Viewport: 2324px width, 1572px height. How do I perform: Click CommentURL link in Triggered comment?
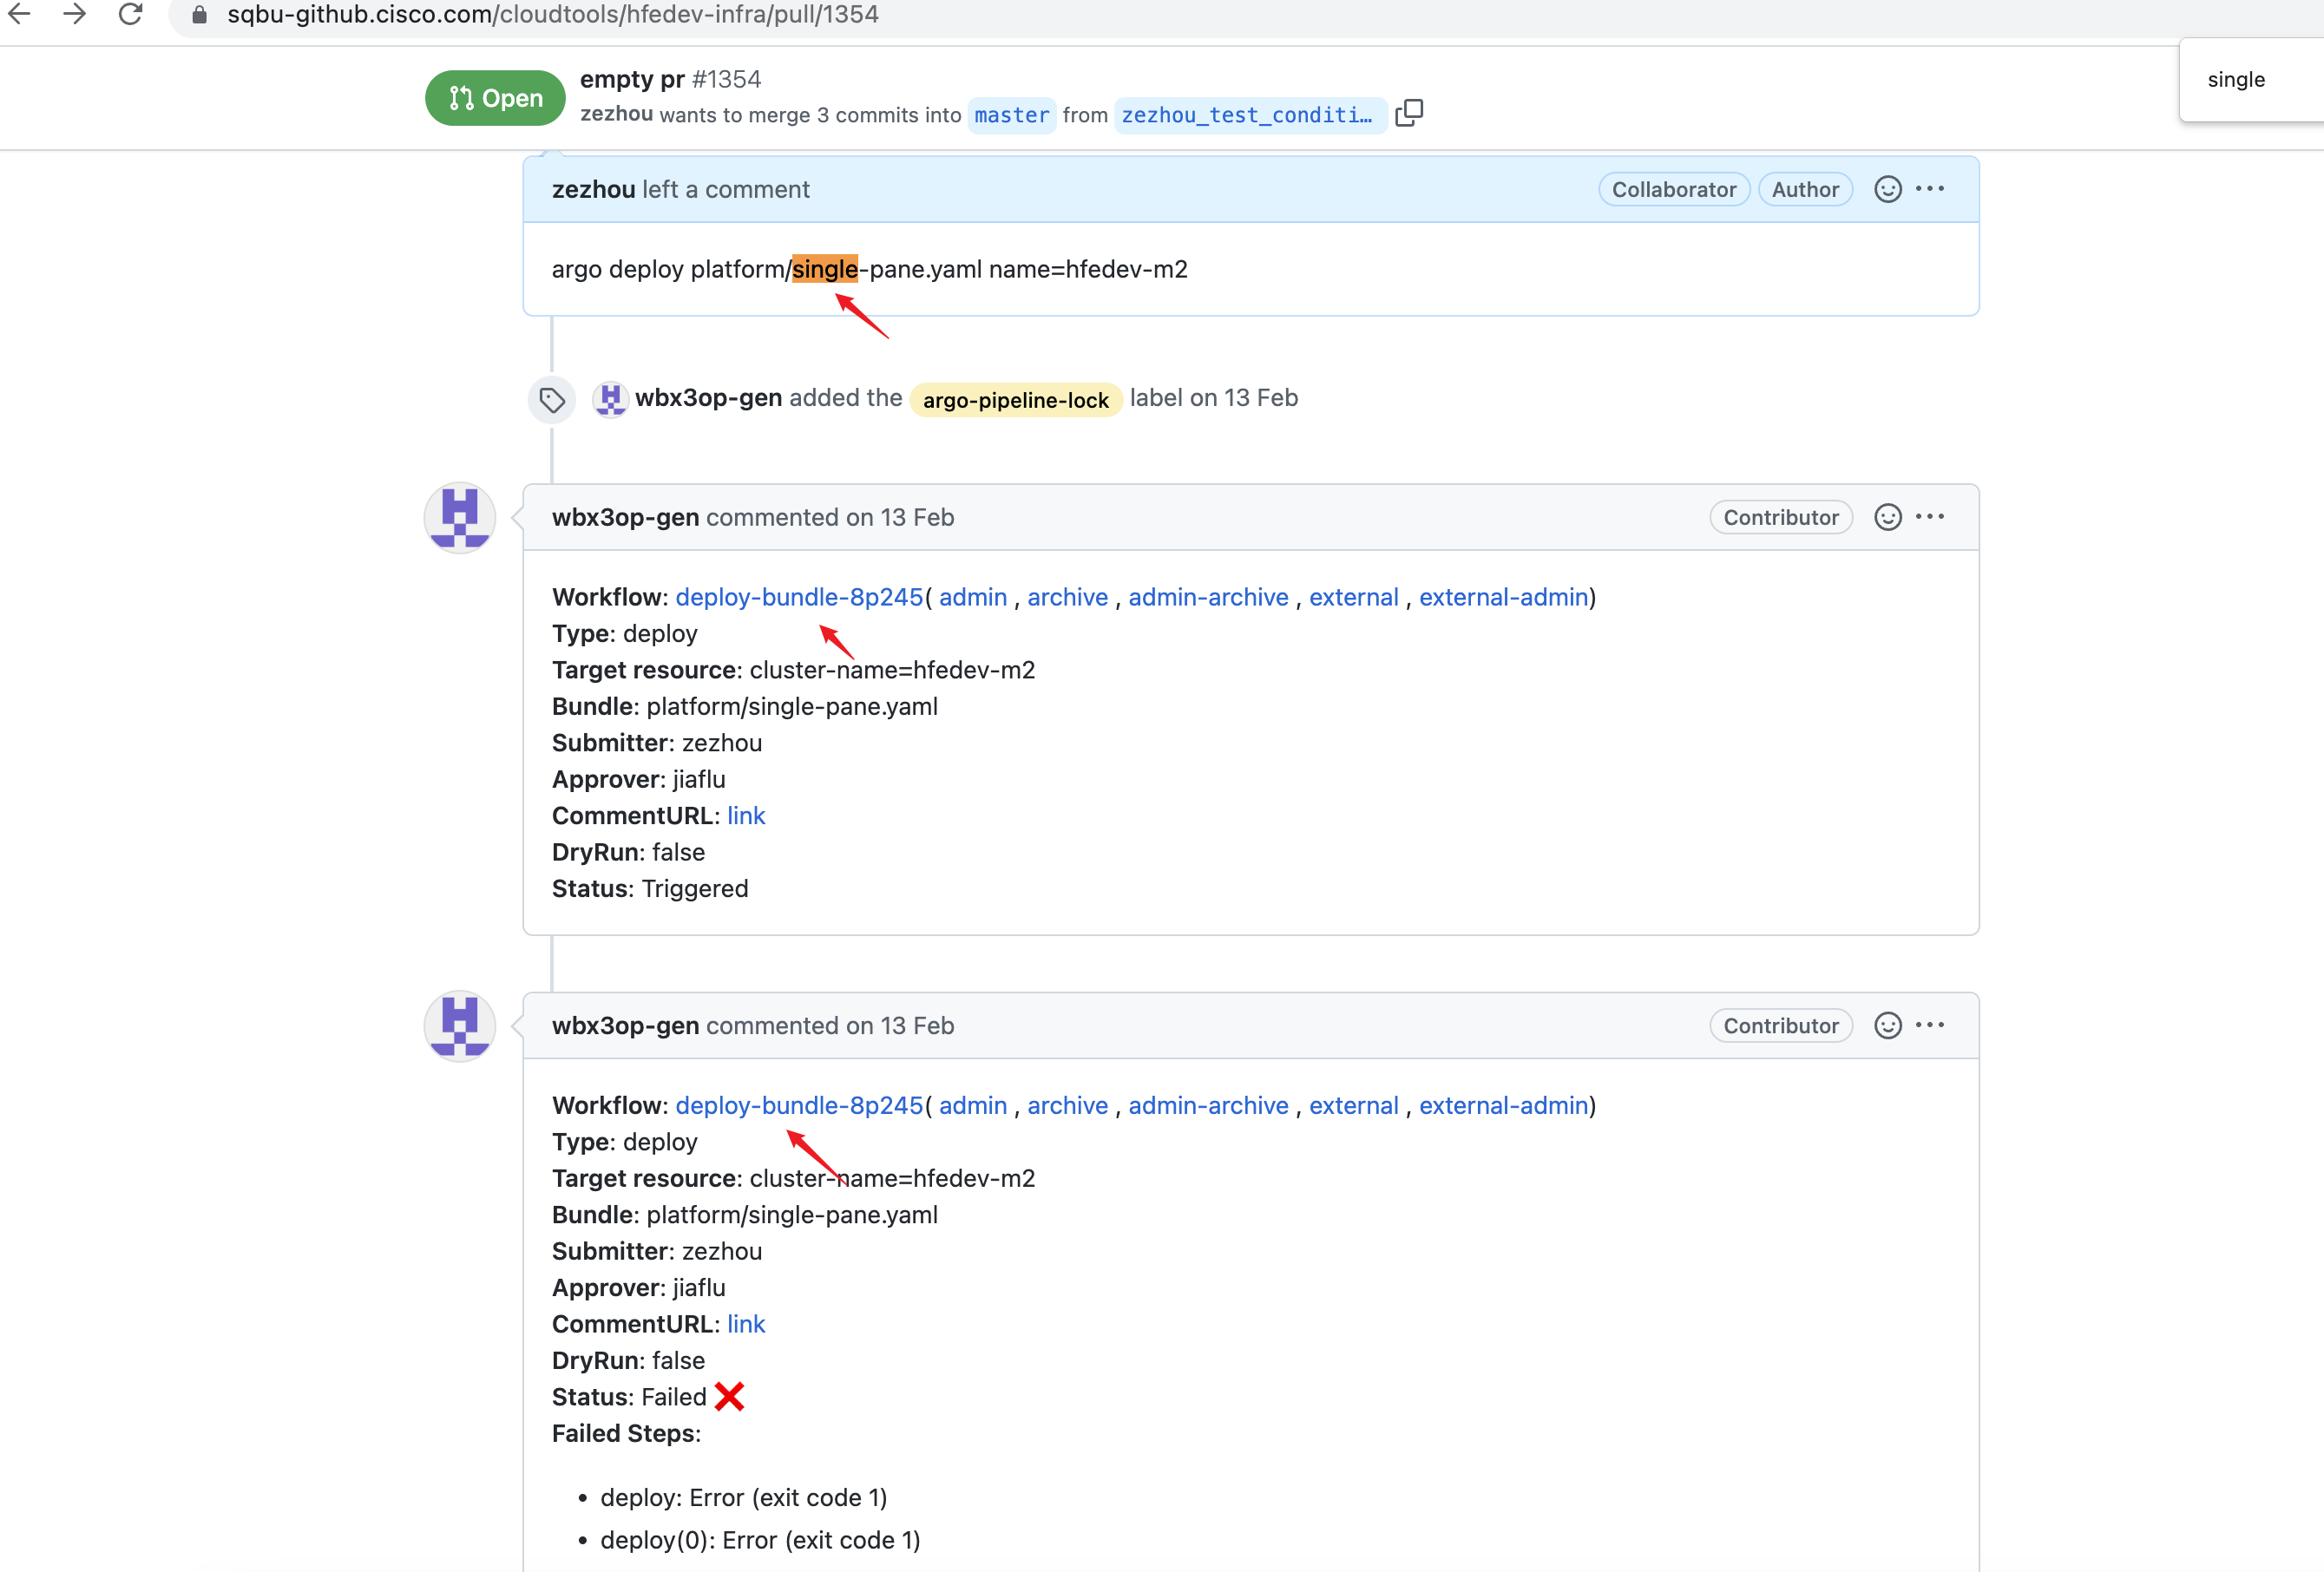tap(746, 816)
